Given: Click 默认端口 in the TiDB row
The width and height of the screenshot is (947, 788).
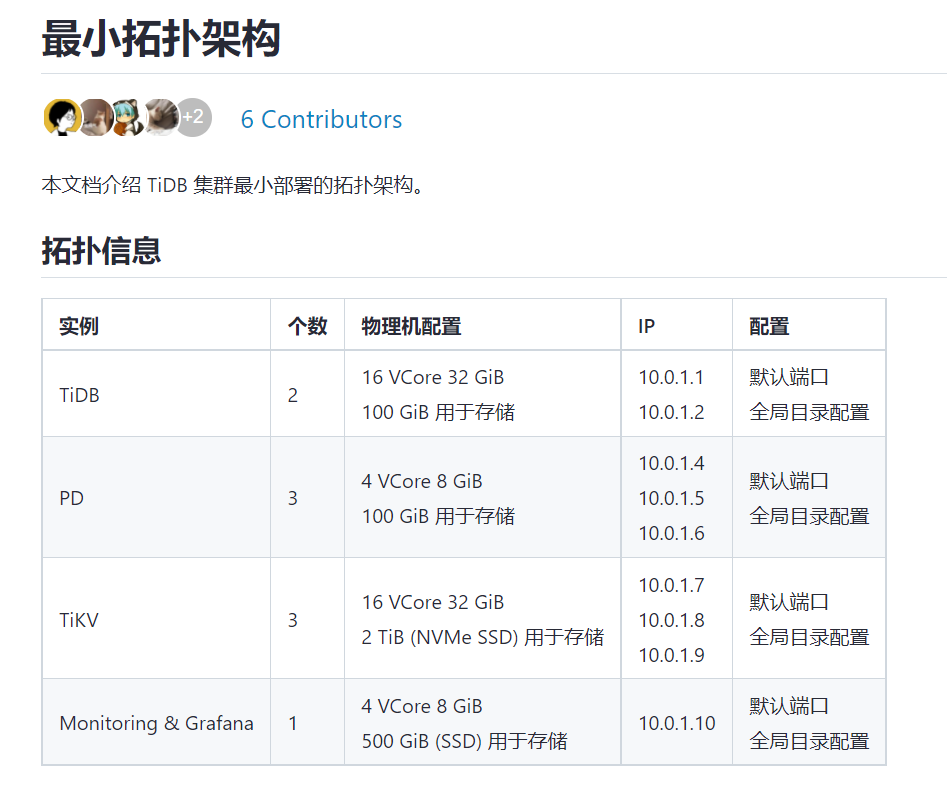Looking at the screenshot, I should 789,377.
